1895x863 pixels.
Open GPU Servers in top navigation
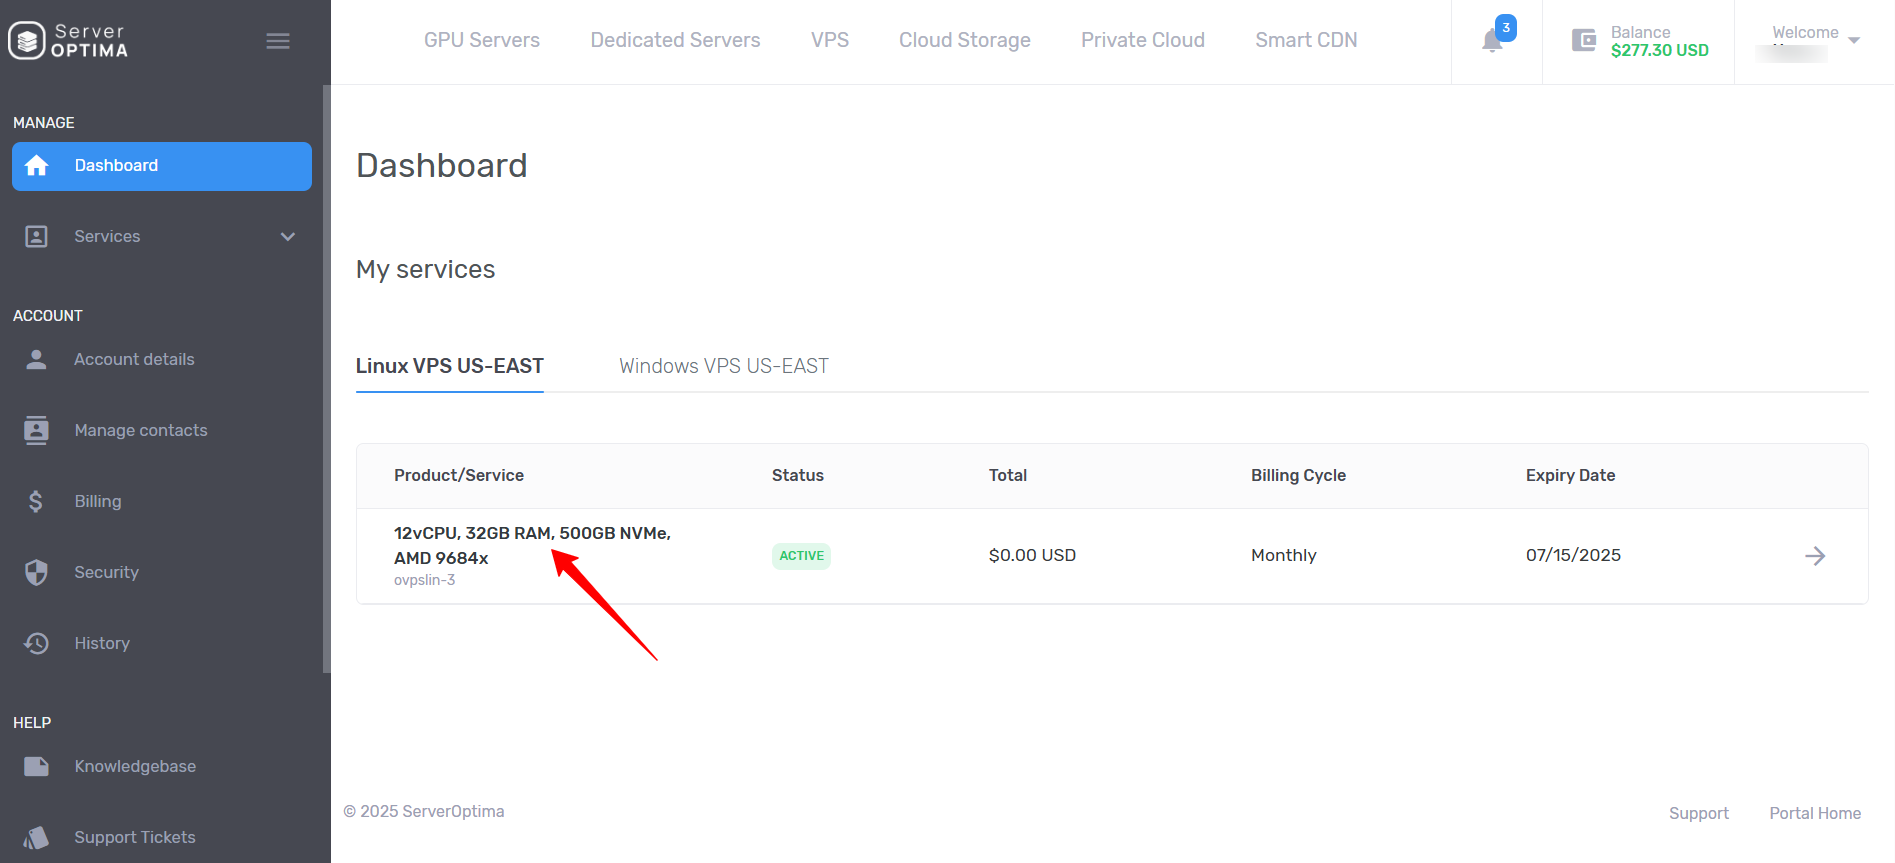482,40
